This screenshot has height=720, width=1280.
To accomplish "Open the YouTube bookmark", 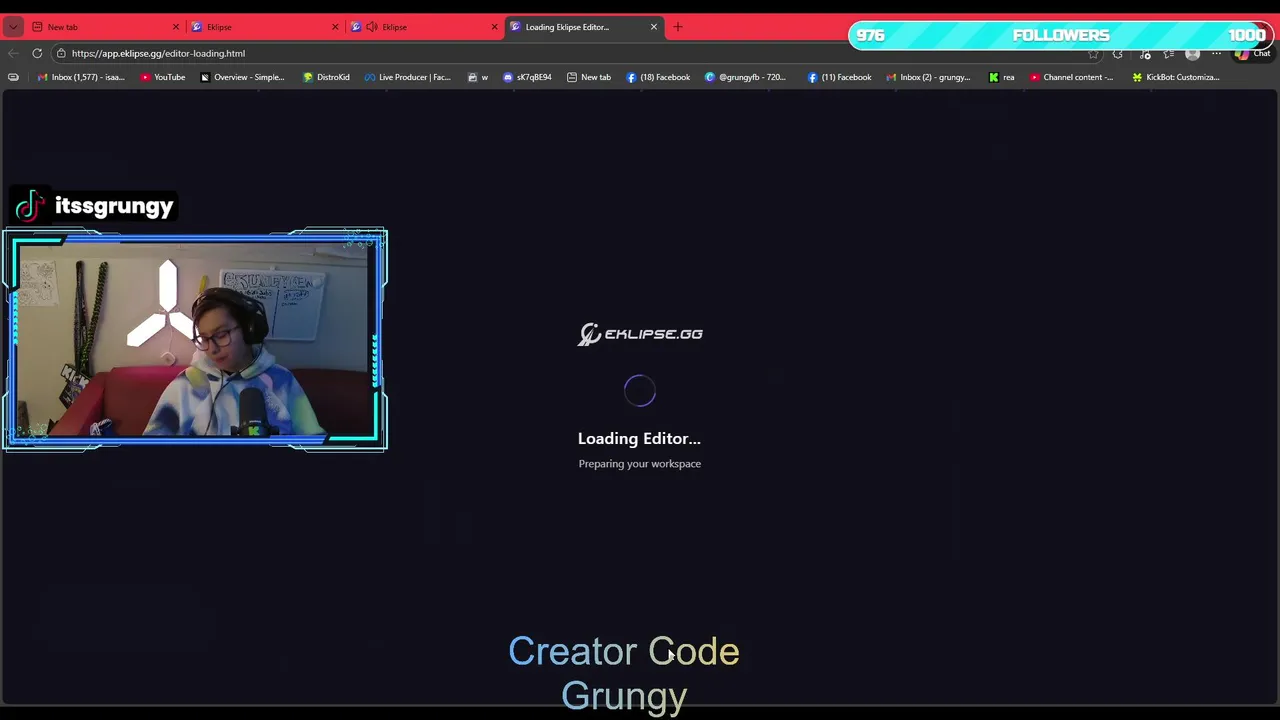I will pyautogui.click(x=163, y=77).
